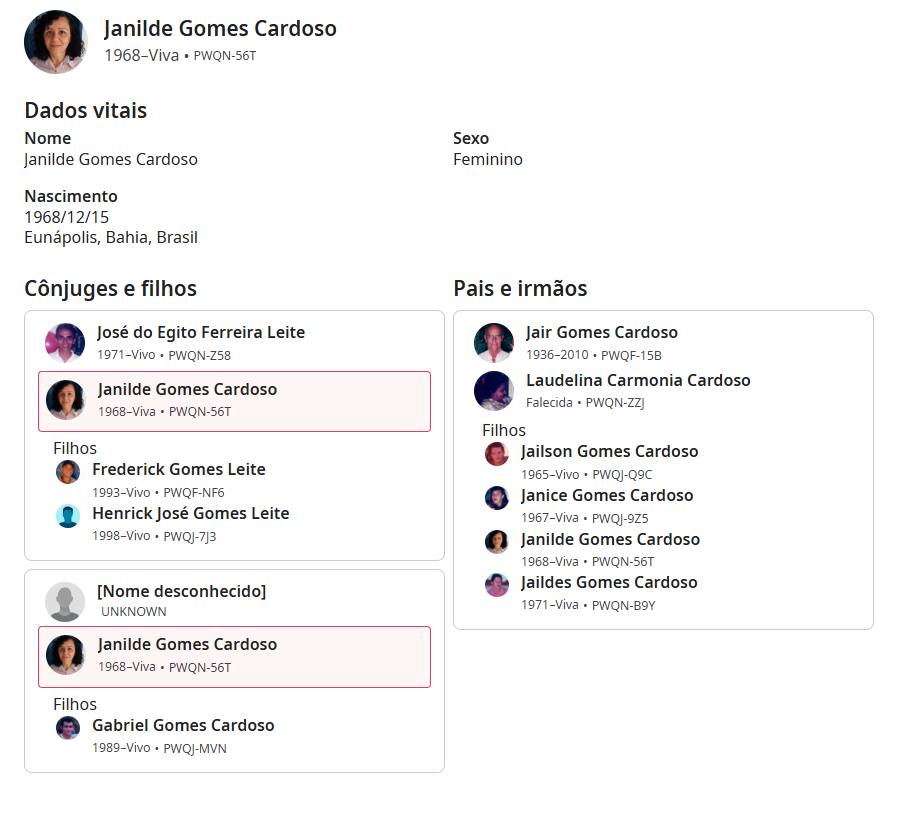Click the gray silhouette avatar of the unknown spouse
Screen dimensions: 899x821
pos(65,601)
